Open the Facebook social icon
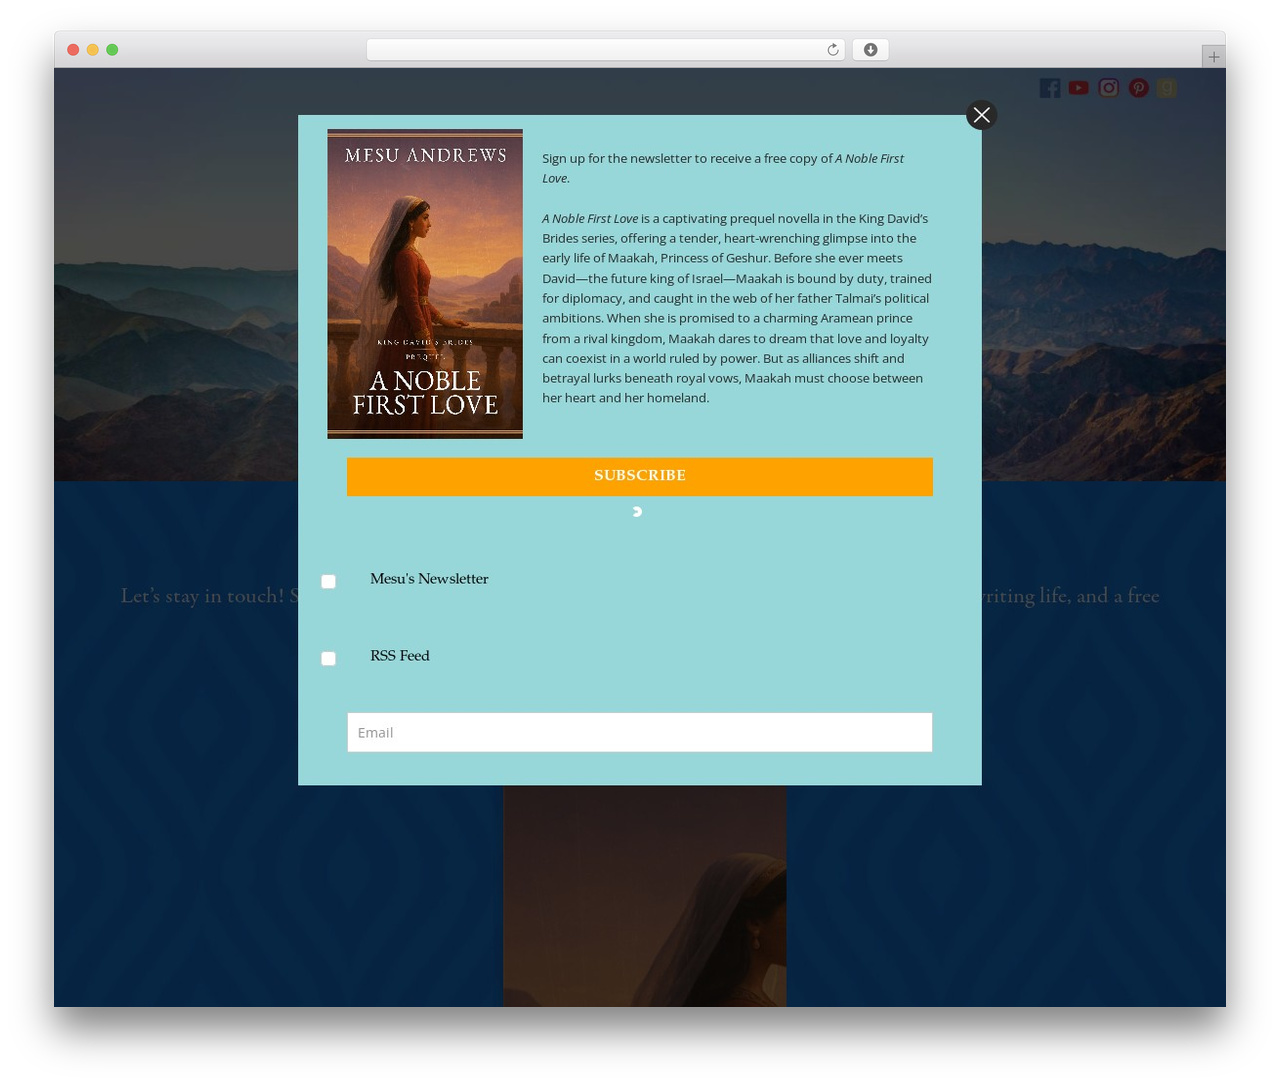 coord(1049,88)
